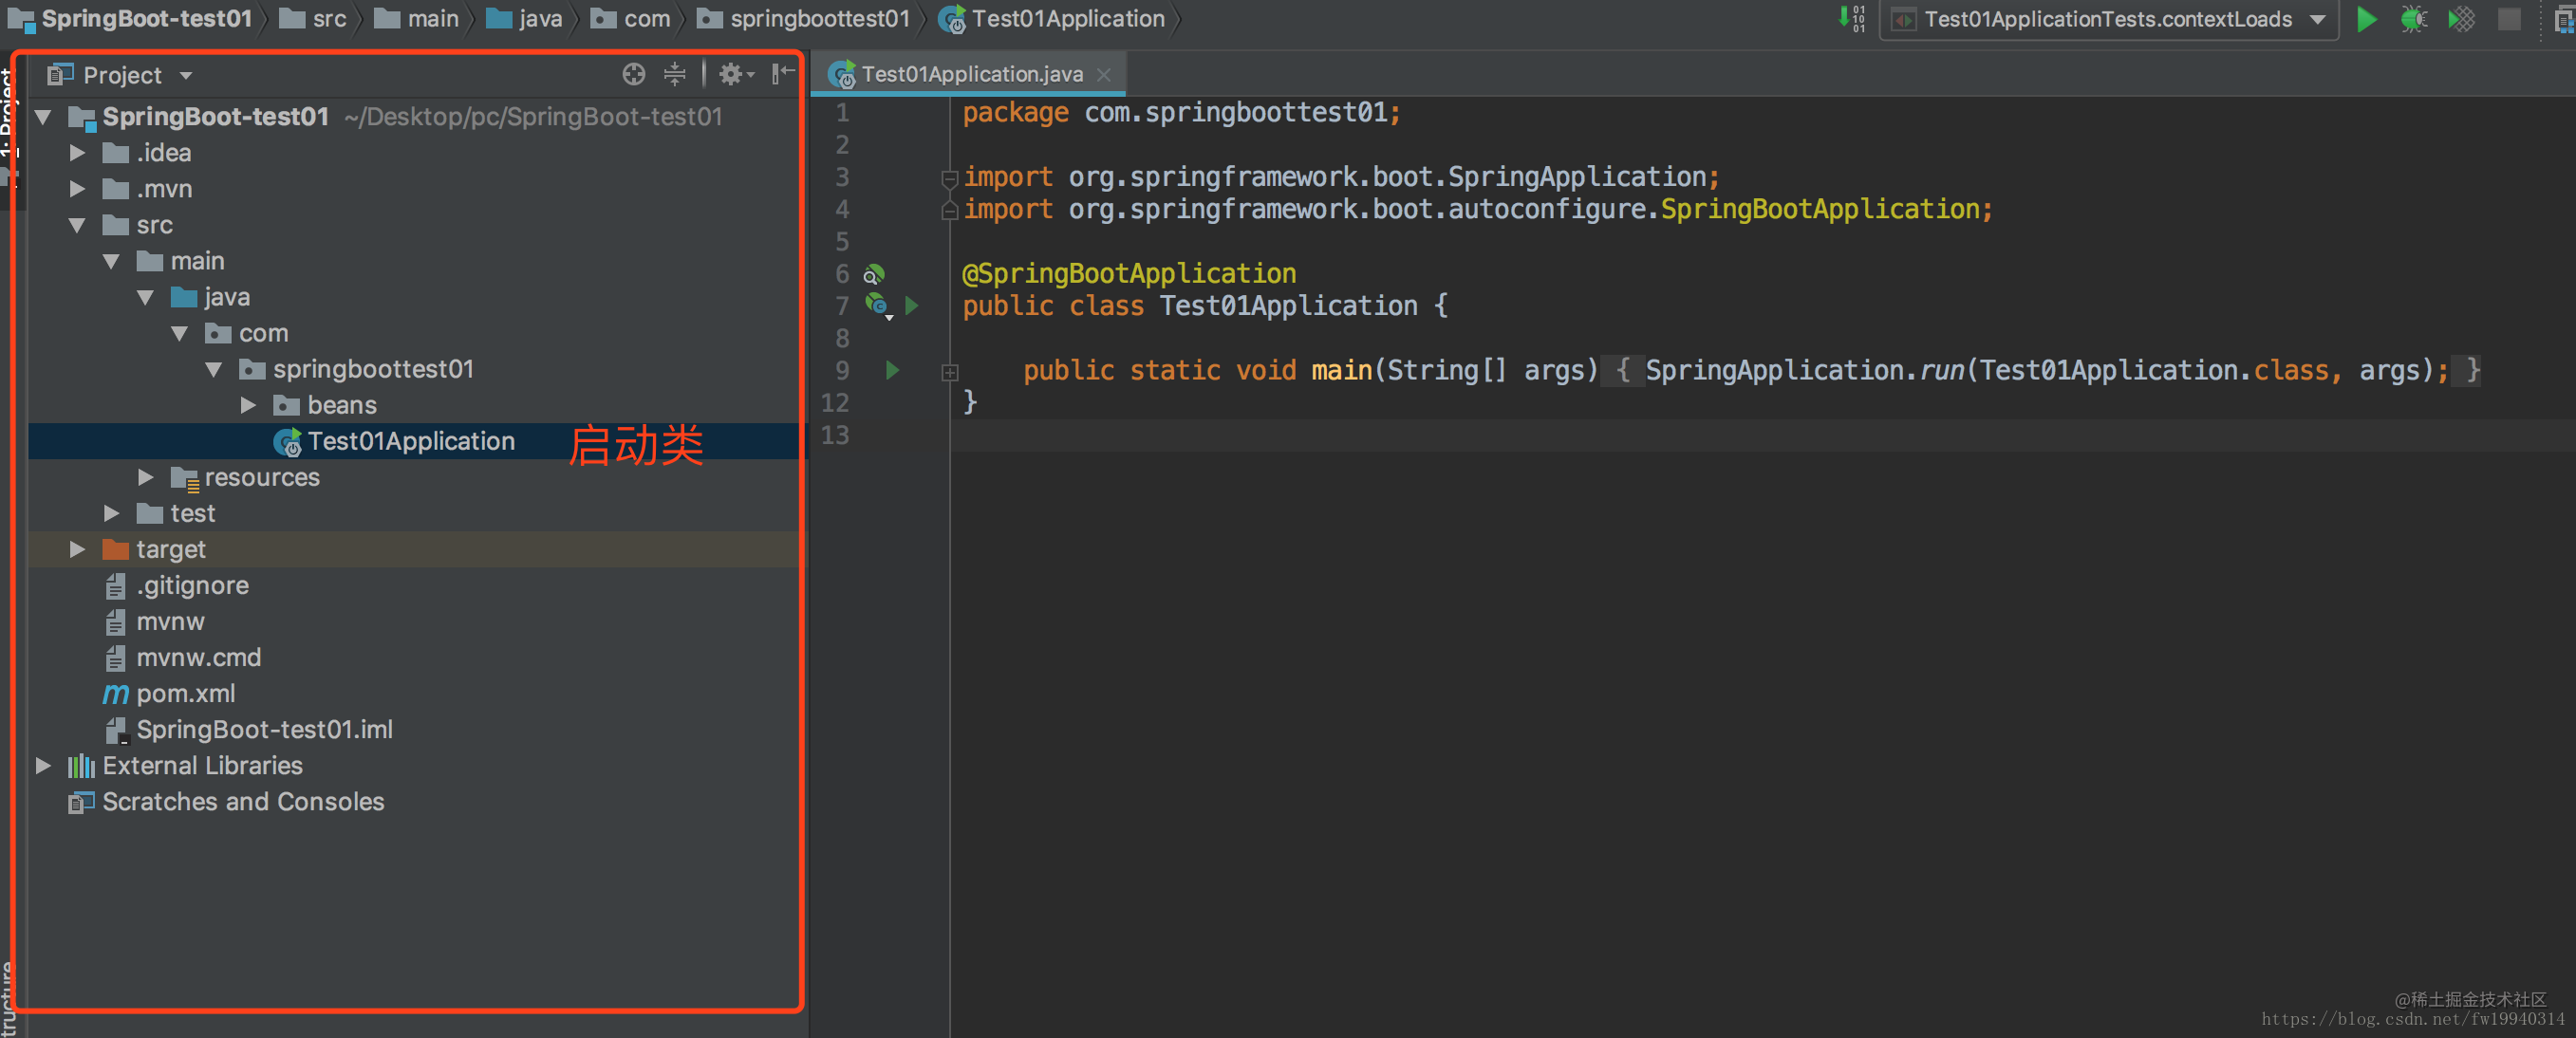Expand the External Libraries node
The image size is (2576, 1038).
coord(44,766)
